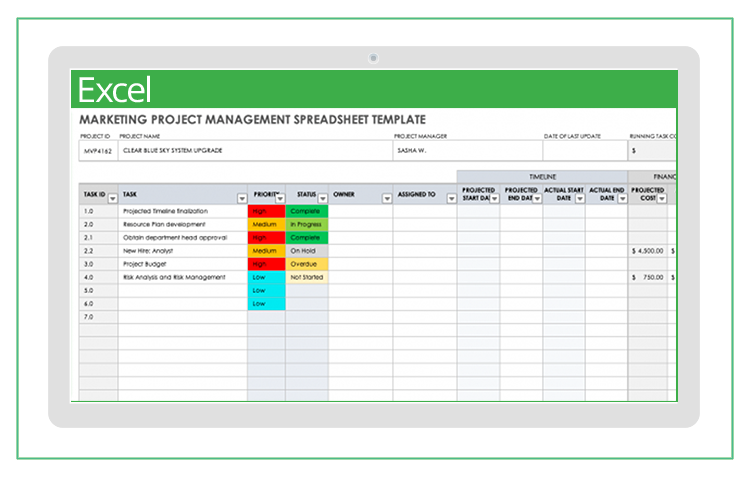The width and height of the screenshot is (746, 479).
Task: Open Projected Start Date filter arrow
Action: (x=494, y=198)
